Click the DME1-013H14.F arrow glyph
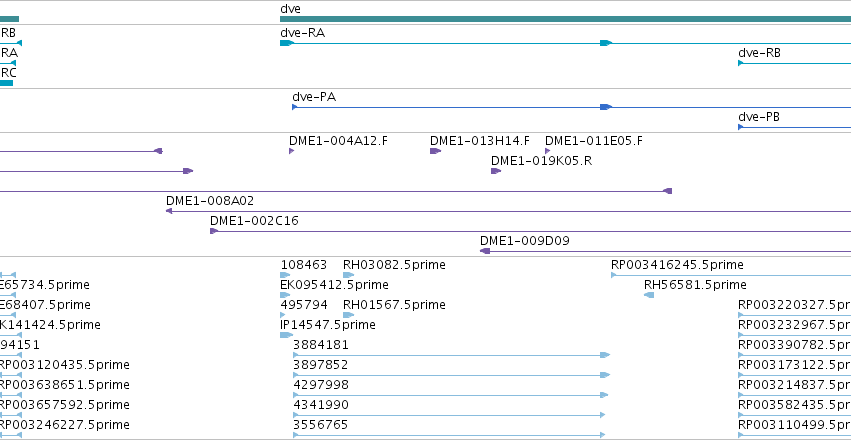The width and height of the screenshot is (851, 440). 435,151
